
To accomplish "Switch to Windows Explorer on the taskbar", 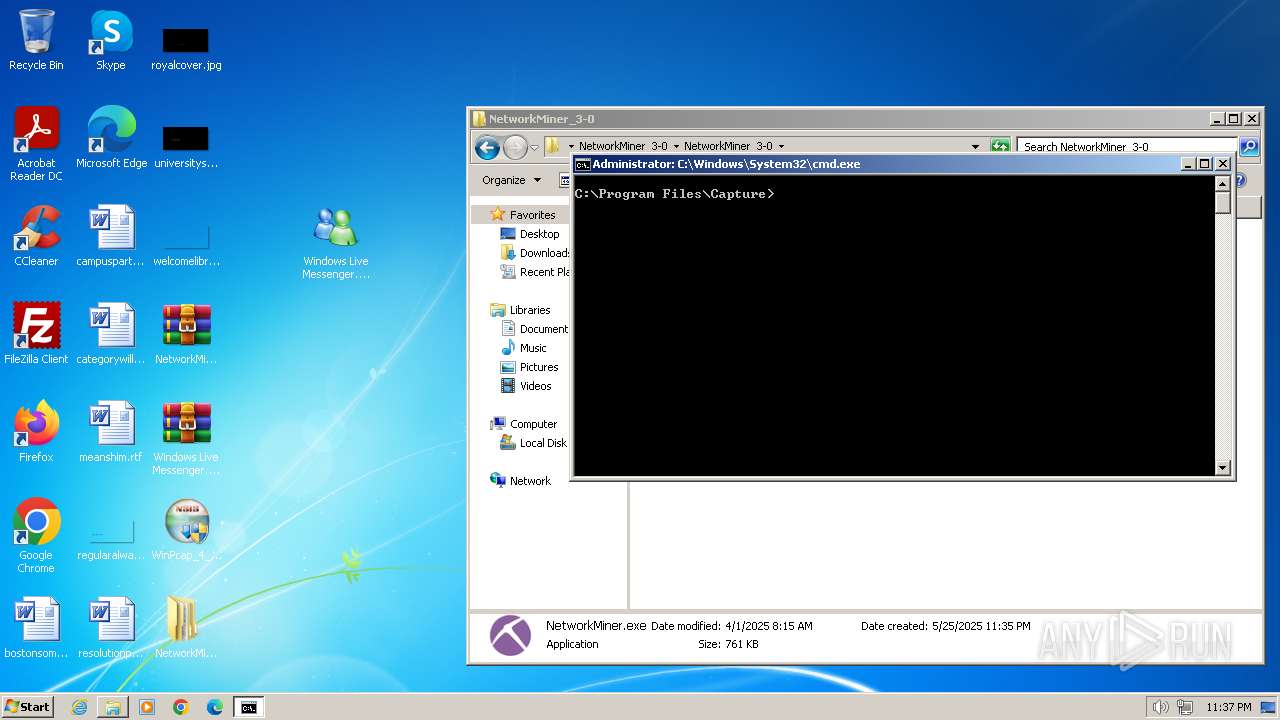I will (x=113, y=707).
